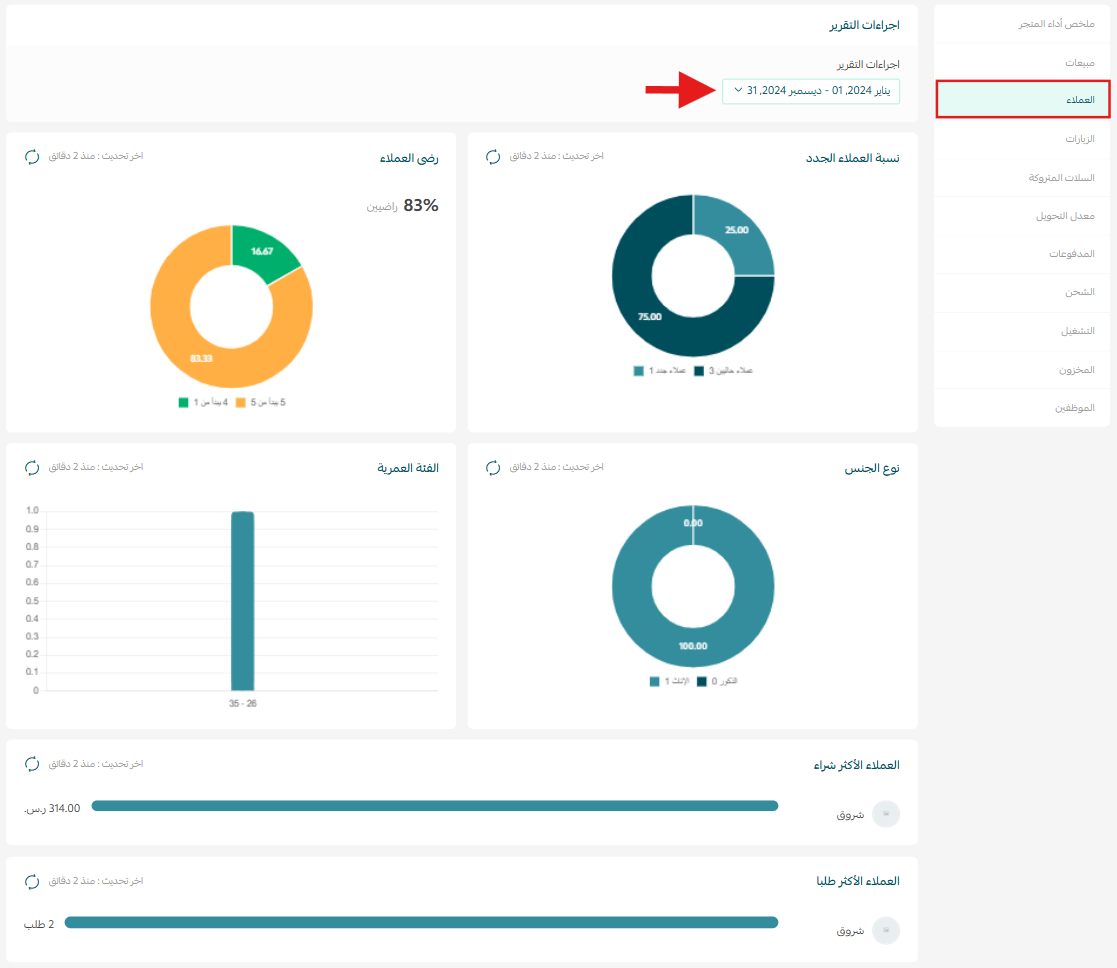Refresh the العملاء الأكثر طلبا card
1117x968 pixels.
pyautogui.click(x=32, y=881)
